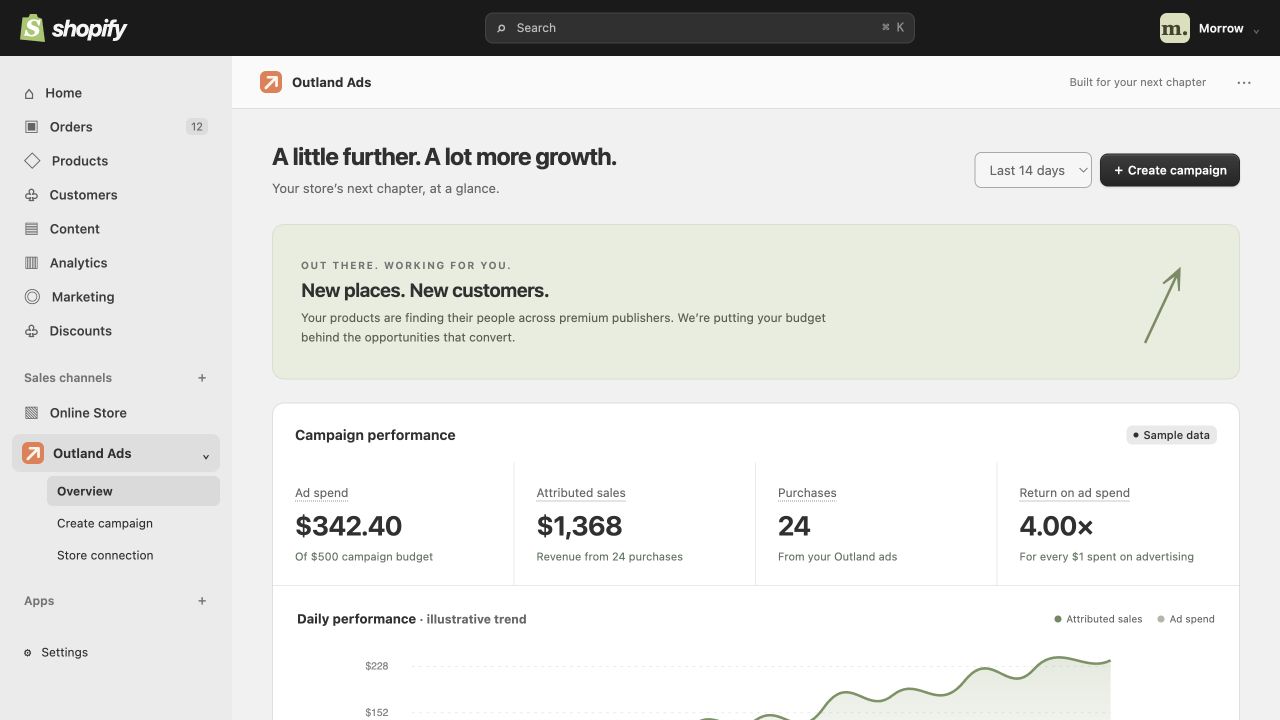Click the Home icon in sidebar
1280x720 pixels.
coord(29,93)
